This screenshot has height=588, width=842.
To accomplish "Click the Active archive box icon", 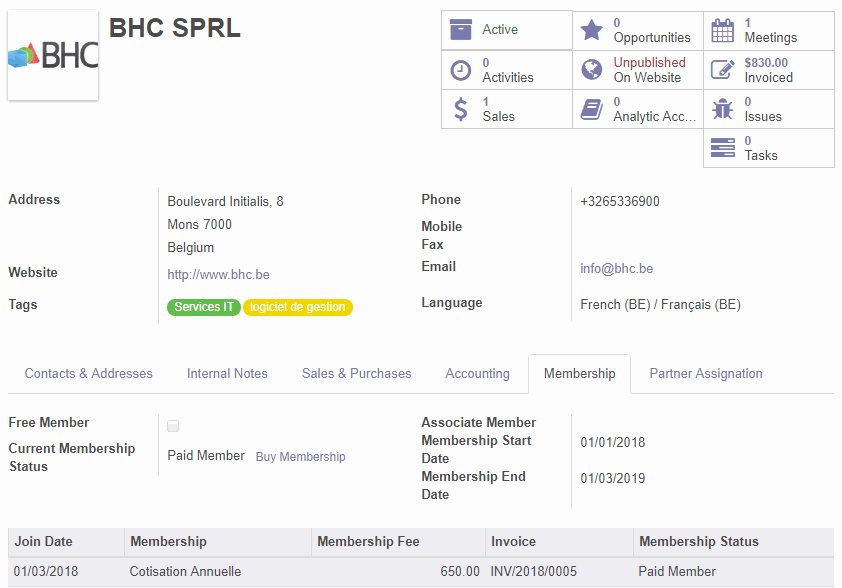I will coord(460,30).
